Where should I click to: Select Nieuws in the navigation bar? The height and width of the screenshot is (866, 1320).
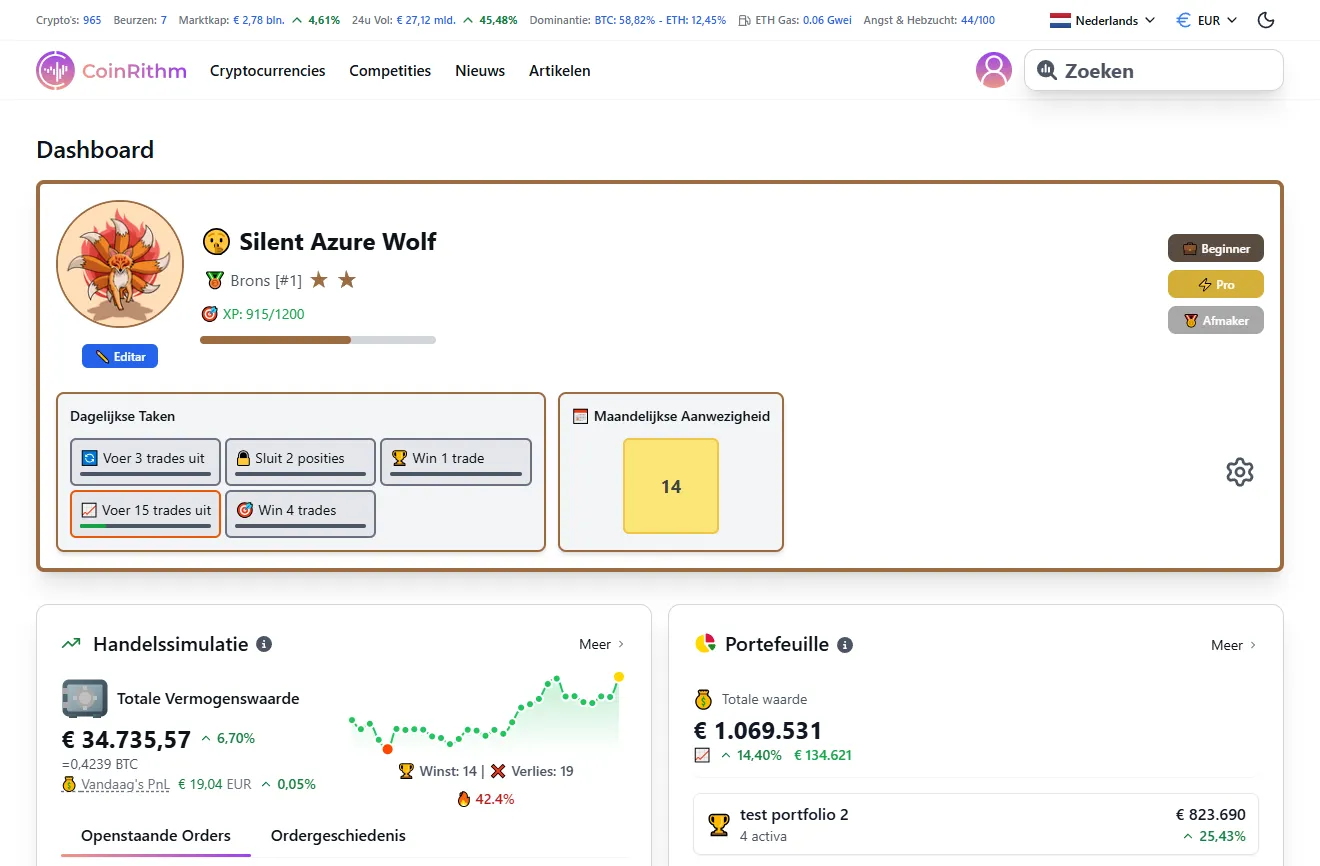coord(480,70)
